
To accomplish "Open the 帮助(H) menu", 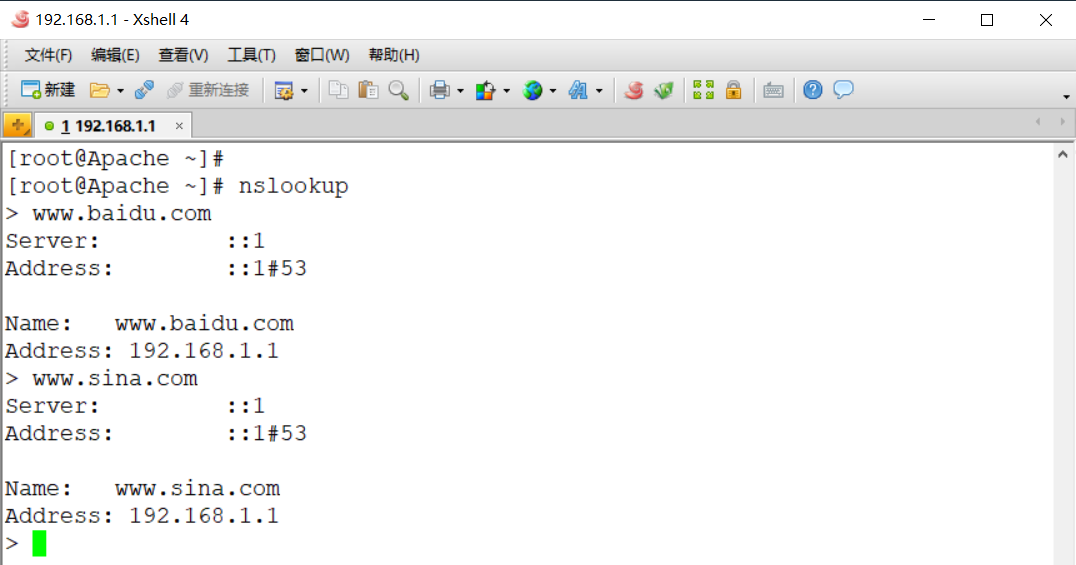I will tap(394, 55).
